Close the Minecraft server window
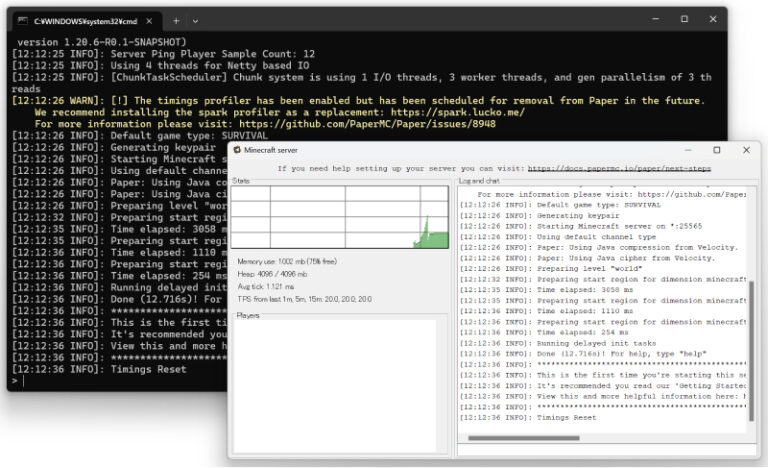 (745, 150)
